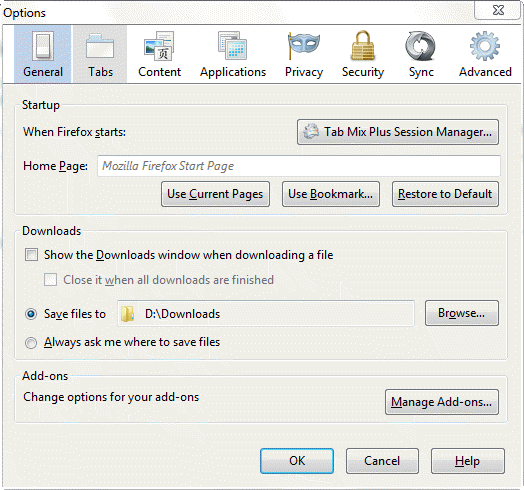The width and height of the screenshot is (524, 490).
Task: Focus the Home Page text field
Action: [x=299, y=166]
